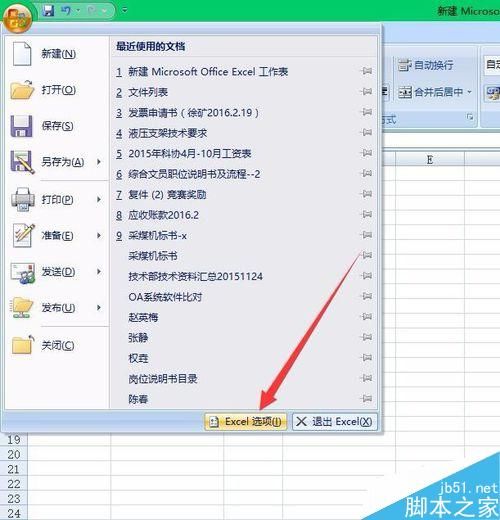Open the round Office Button
The height and width of the screenshot is (520, 500).
[17, 17]
